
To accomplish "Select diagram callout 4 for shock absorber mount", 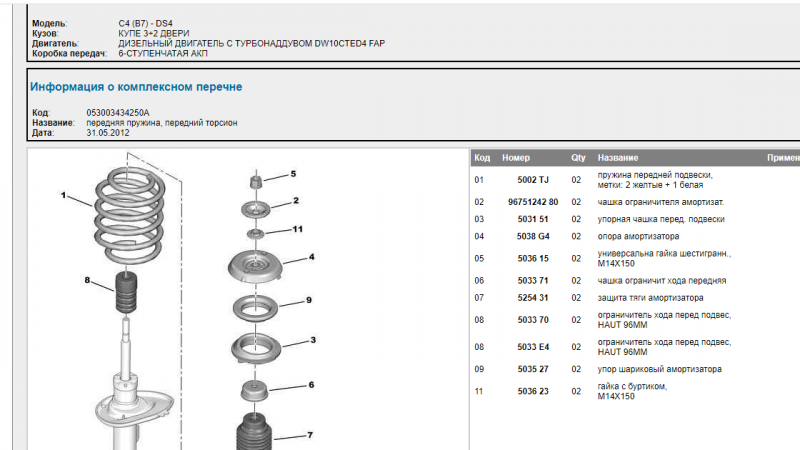I will [311, 257].
